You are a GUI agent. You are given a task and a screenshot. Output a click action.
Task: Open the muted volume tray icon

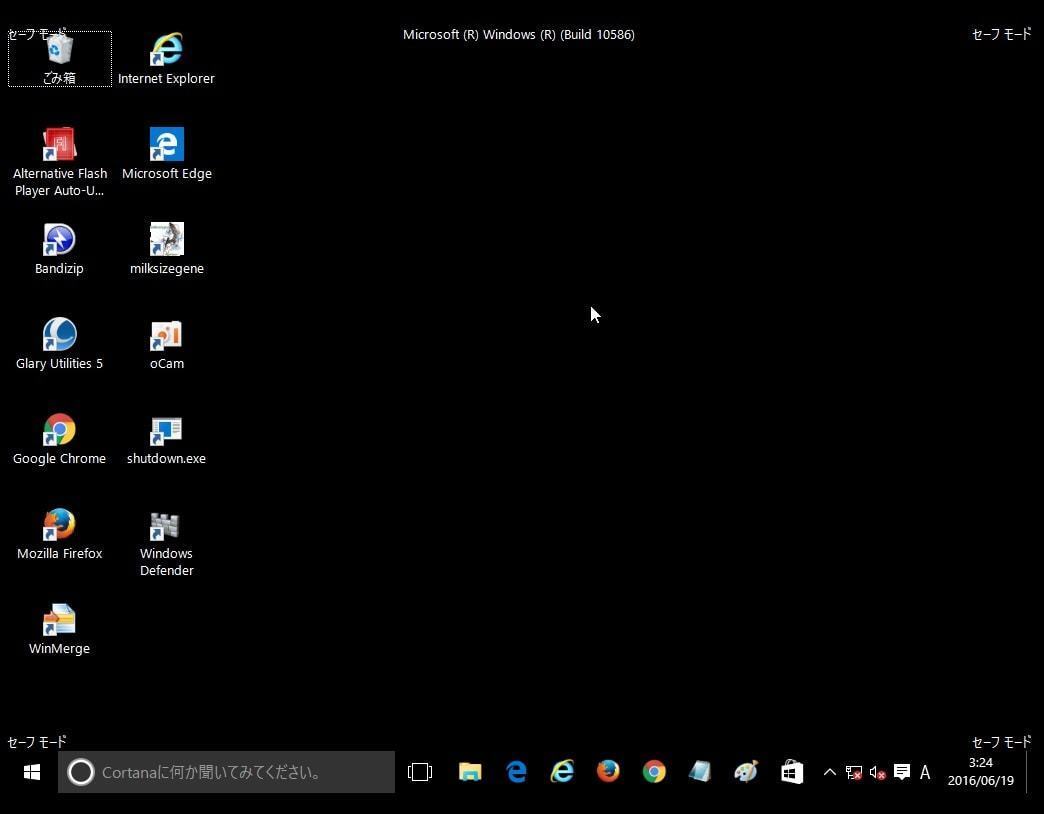(x=878, y=773)
